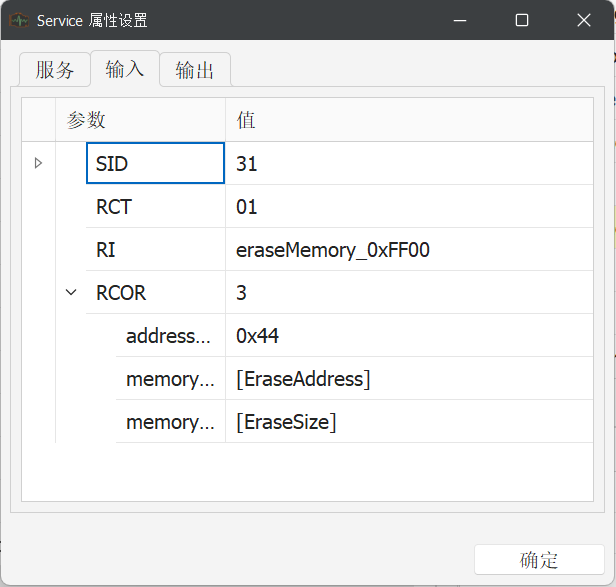Select the 输入 tab
This screenshot has height=587, width=616.
[x=125, y=68]
